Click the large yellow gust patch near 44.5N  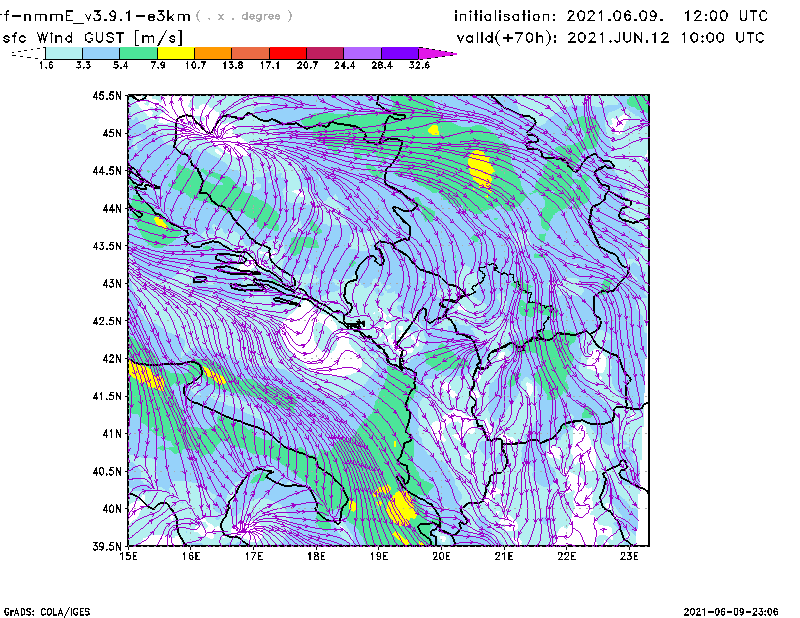click(481, 169)
